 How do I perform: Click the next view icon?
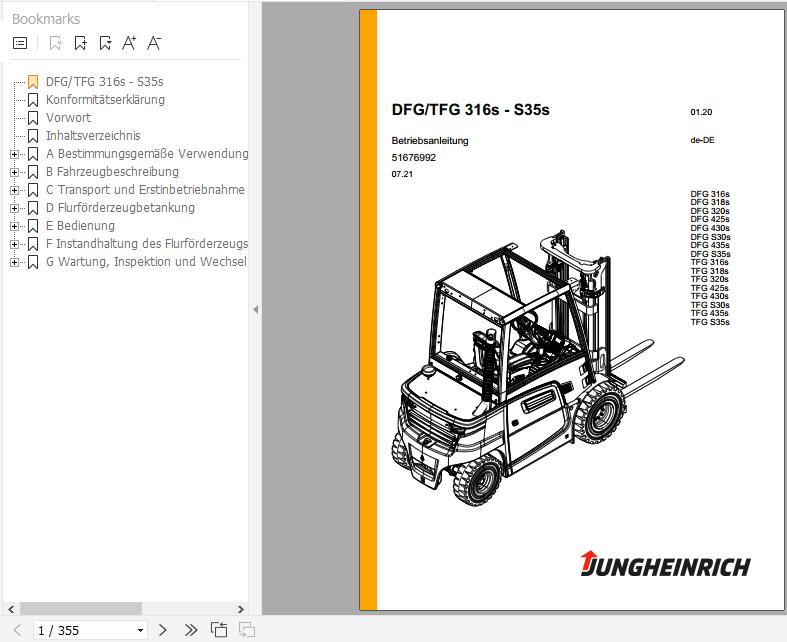click(x=247, y=630)
